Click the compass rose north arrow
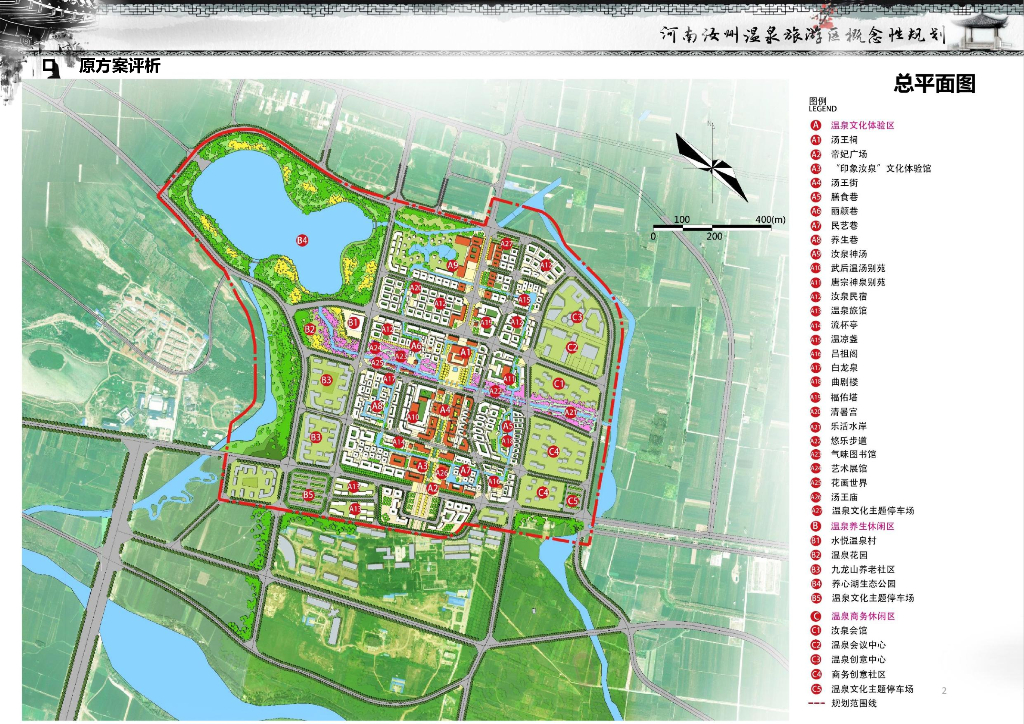Viewport: 1024px width, 724px height. 712,162
